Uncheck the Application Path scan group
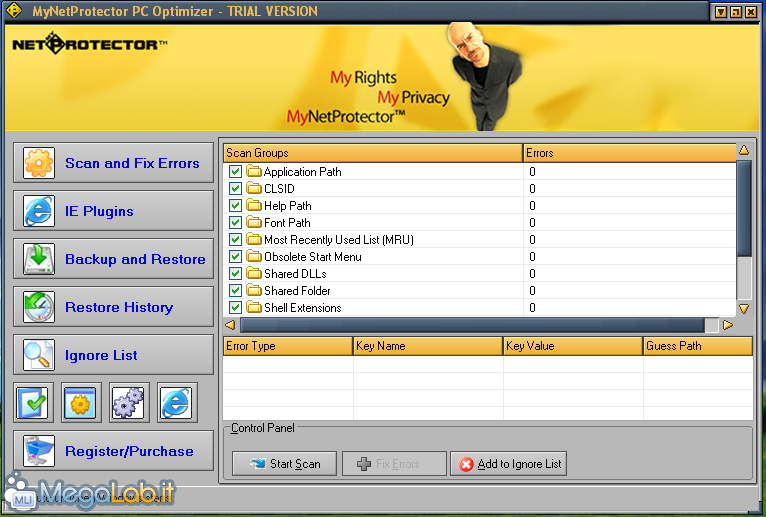 [x=235, y=172]
